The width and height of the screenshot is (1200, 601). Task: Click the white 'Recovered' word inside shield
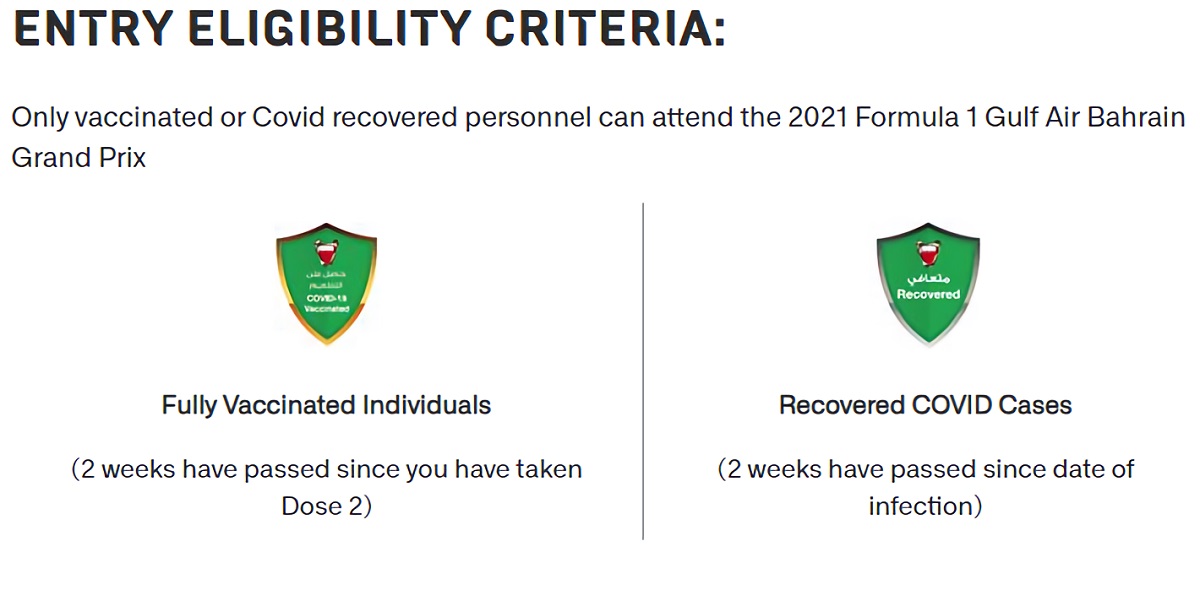coord(928,295)
